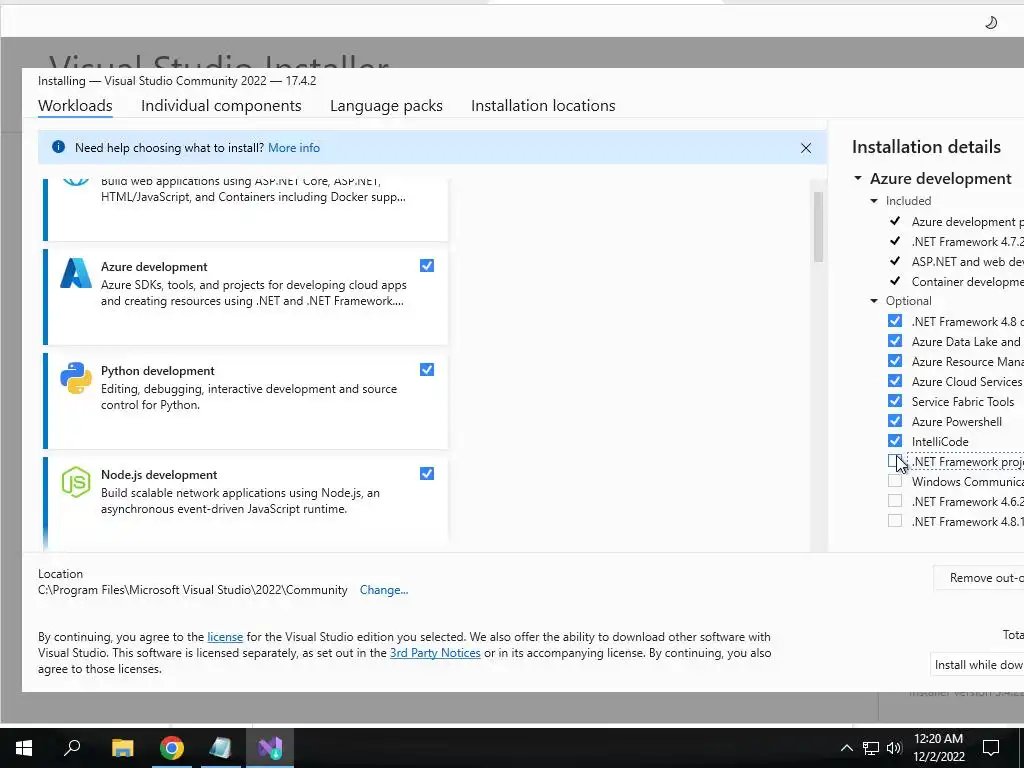Switch to the Language packs tab
The width and height of the screenshot is (1024, 768).
point(386,106)
